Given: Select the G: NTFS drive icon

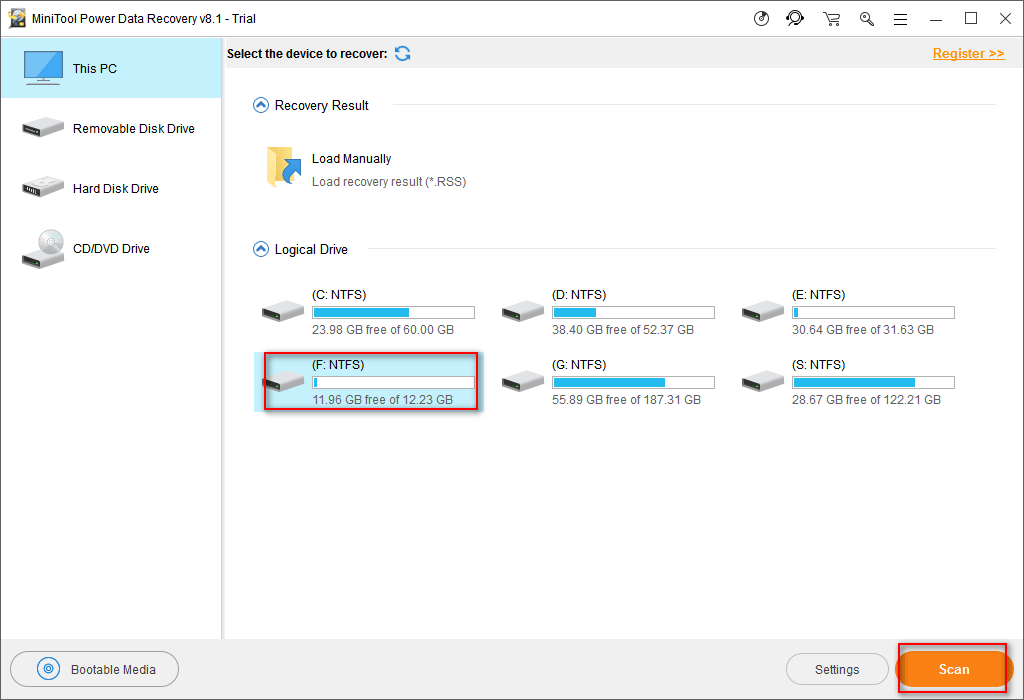Looking at the screenshot, I should tap(522, 381).
